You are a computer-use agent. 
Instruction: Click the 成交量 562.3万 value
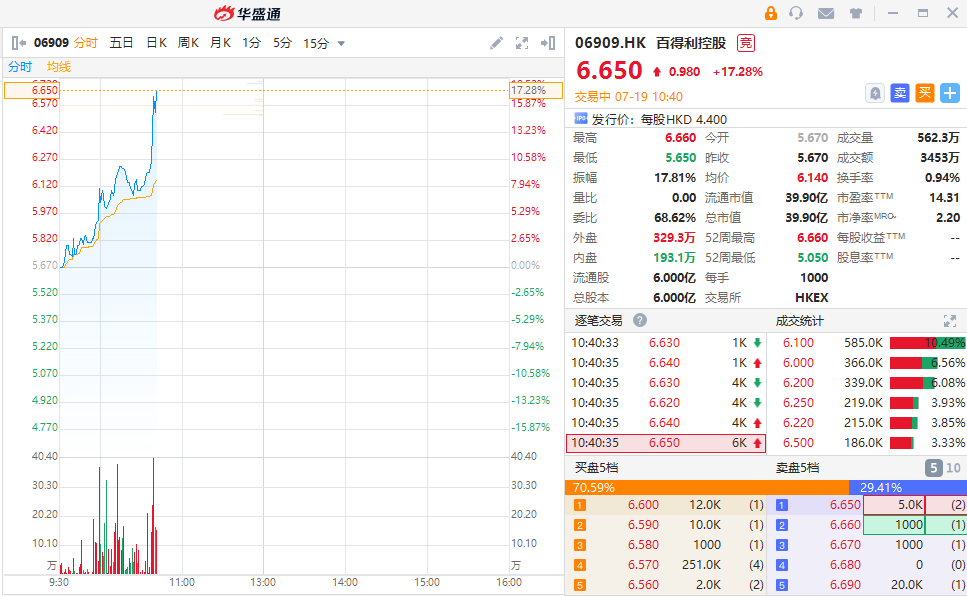coord(938,138)
